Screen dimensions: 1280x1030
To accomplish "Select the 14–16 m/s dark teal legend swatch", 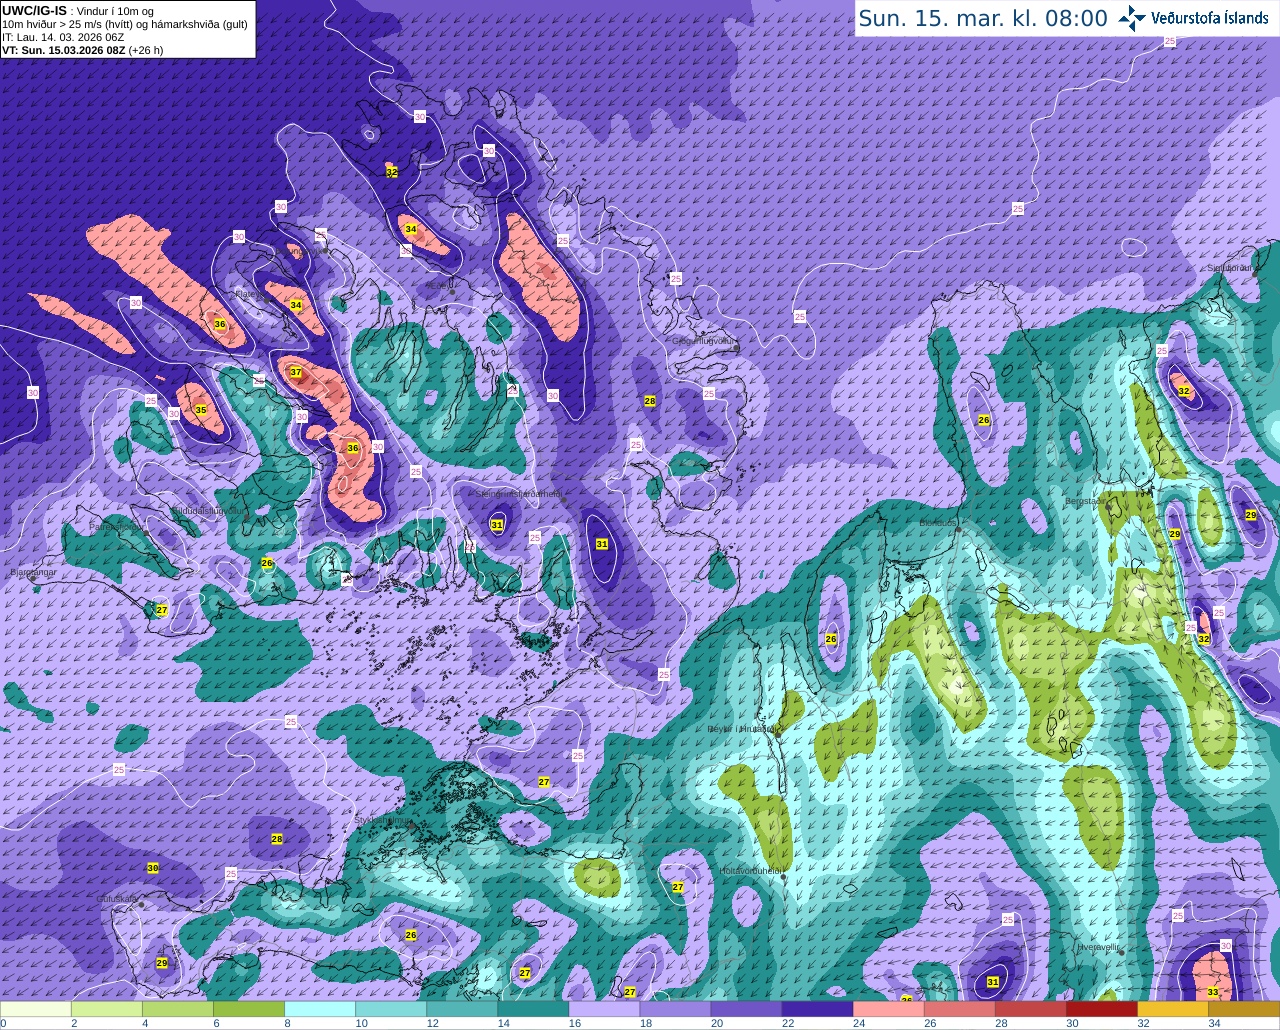I will (x=533, y=1009).
